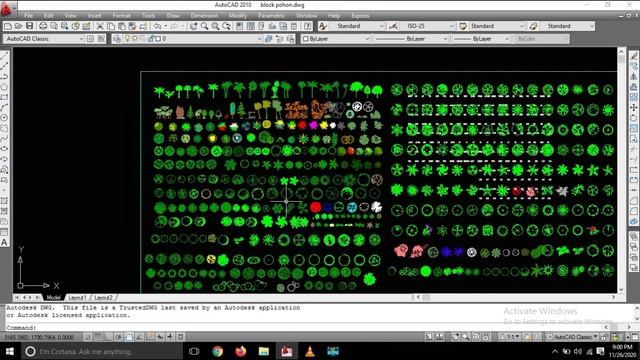Image resolution: width=640 pixels, height=360 pixels.
Task: Open the table style Standard dropdown
Action: coord(497,26)
